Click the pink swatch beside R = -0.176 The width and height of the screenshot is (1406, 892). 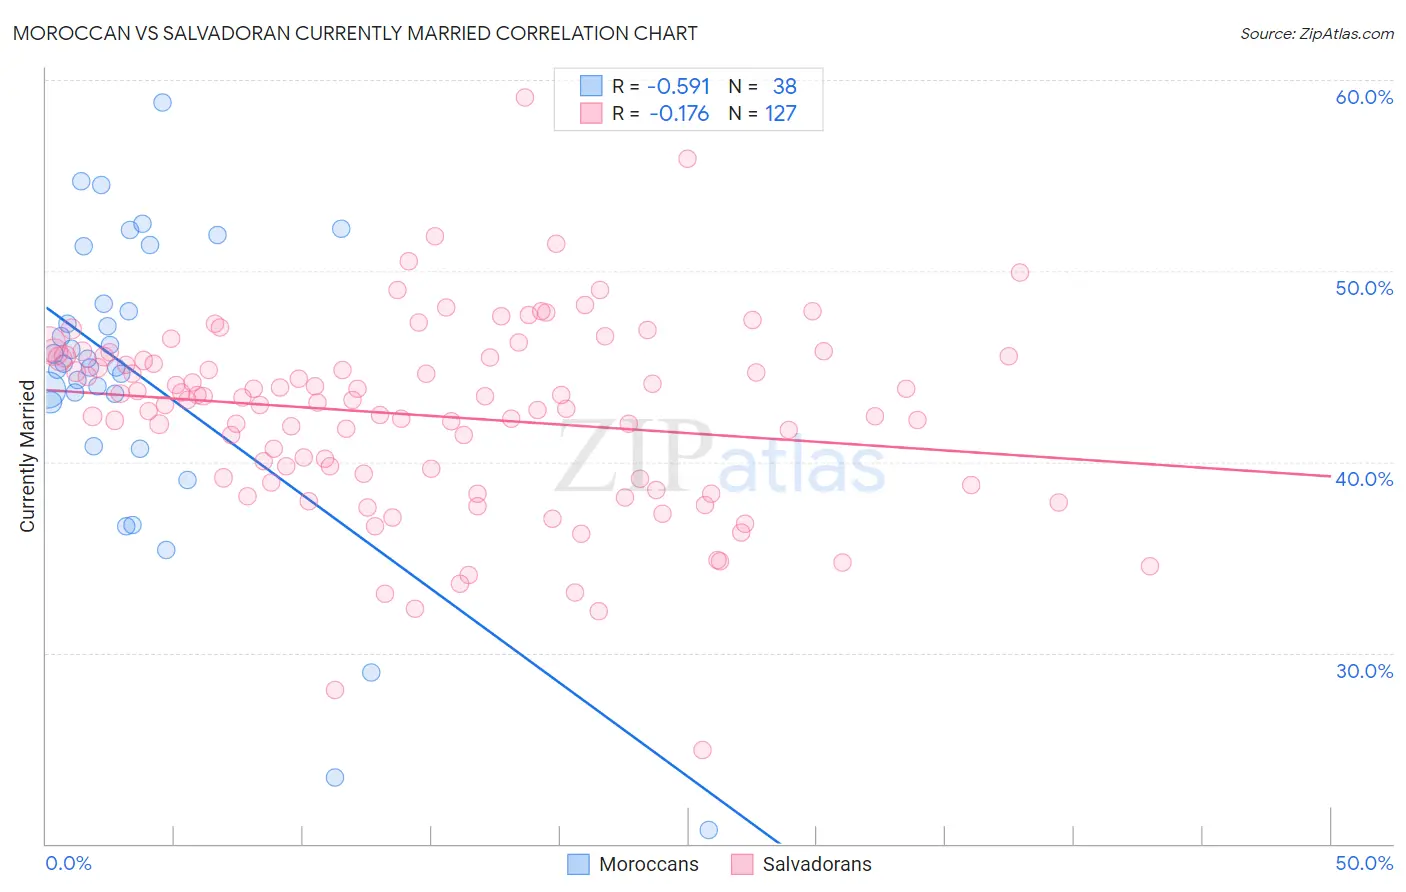591,113
